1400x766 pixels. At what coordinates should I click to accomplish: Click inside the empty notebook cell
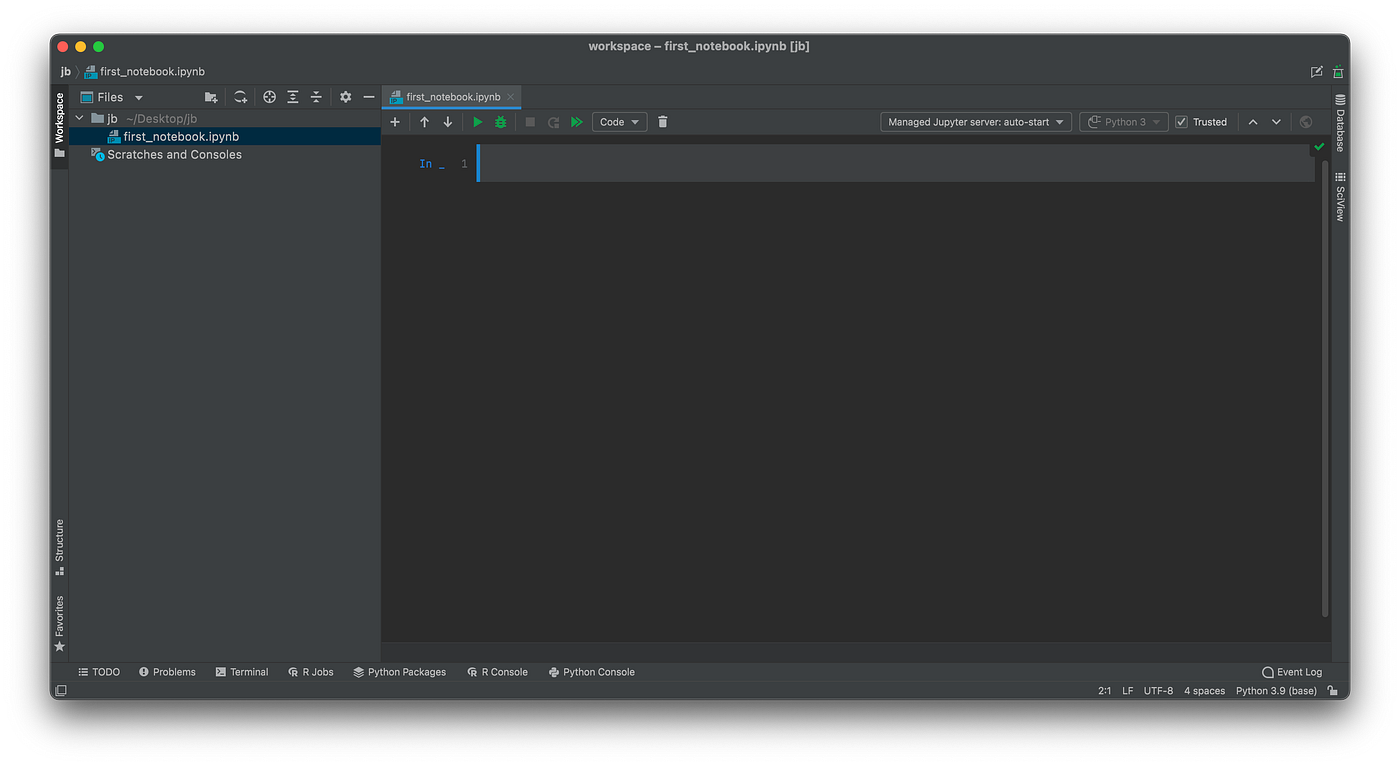point(896,163)
